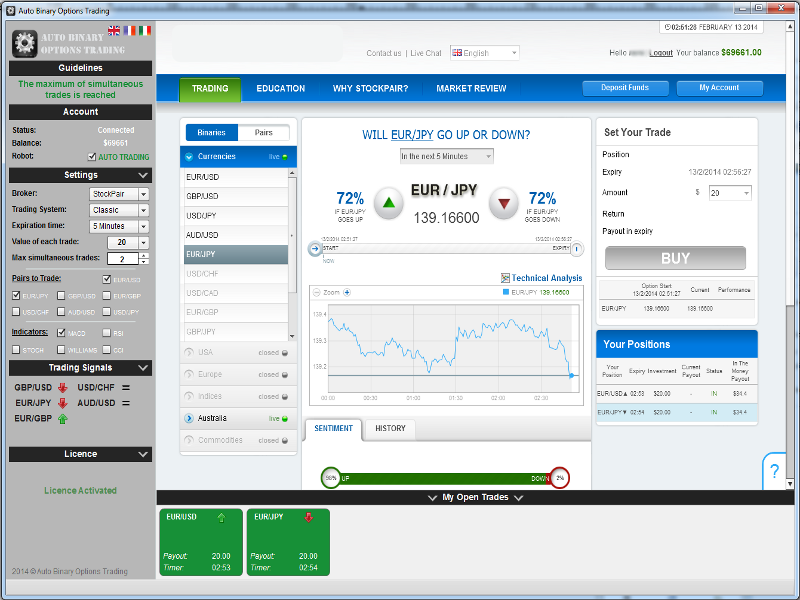
Task: Switch language using the Italian flag
Action: [145, 31]
